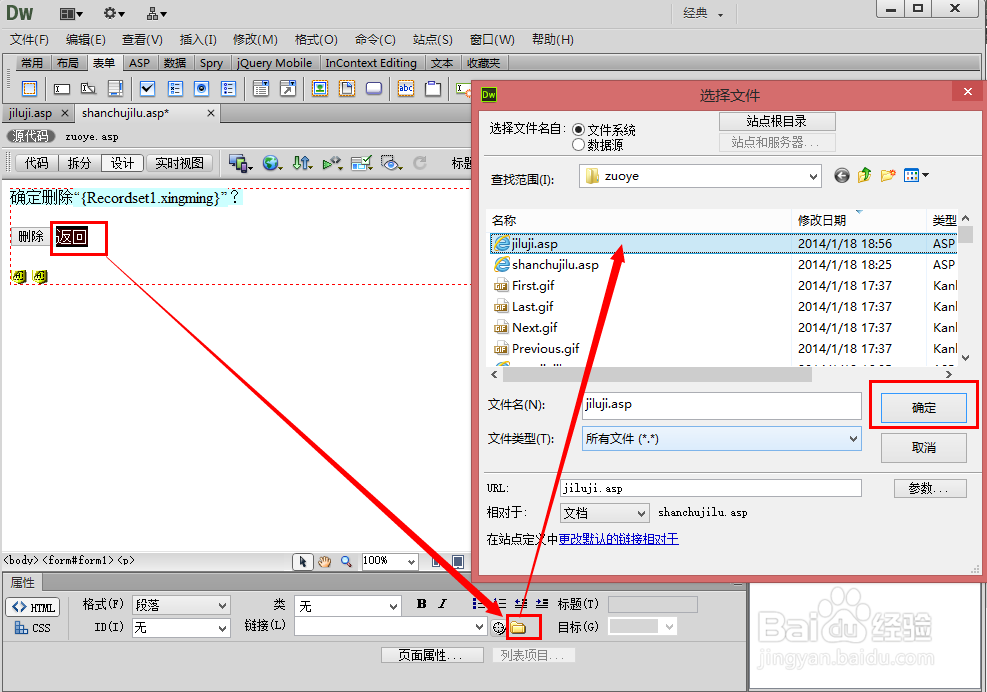The height and width of the screenshot is (692, 987).
Task: Insert a hidden field form object
Action: [x=88, y=89]
